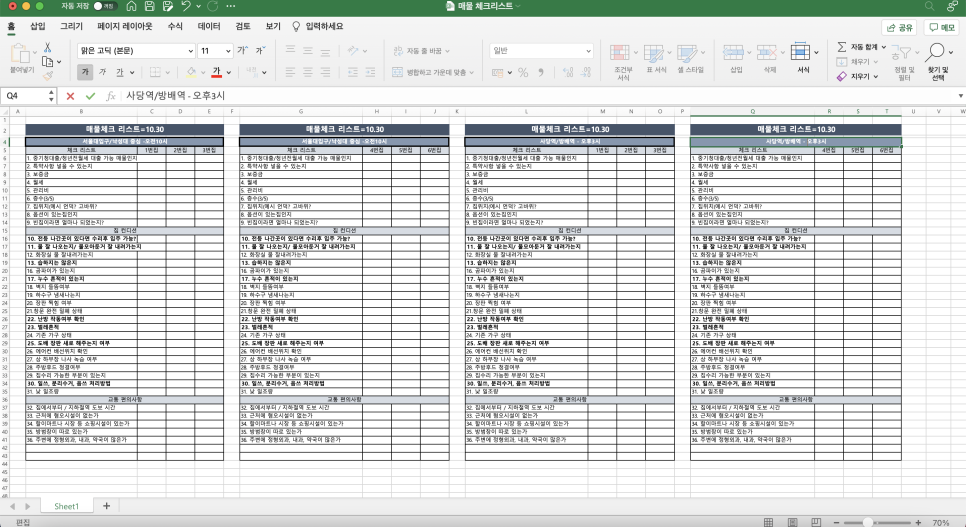This screenshot has height=527, width=966.
Task: Align text to the left
Action: 290,72
